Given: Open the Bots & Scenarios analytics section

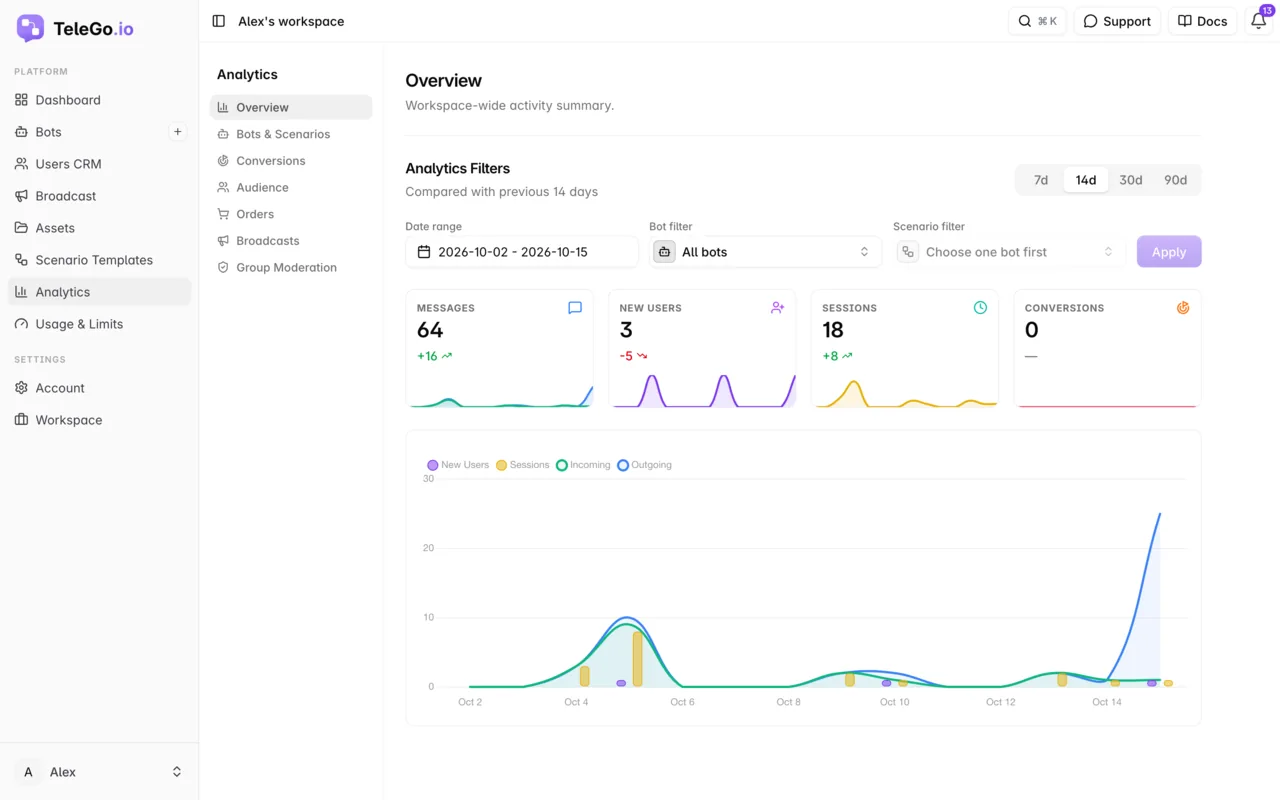Looking at the screenshot, I should [x=291, y=134].
